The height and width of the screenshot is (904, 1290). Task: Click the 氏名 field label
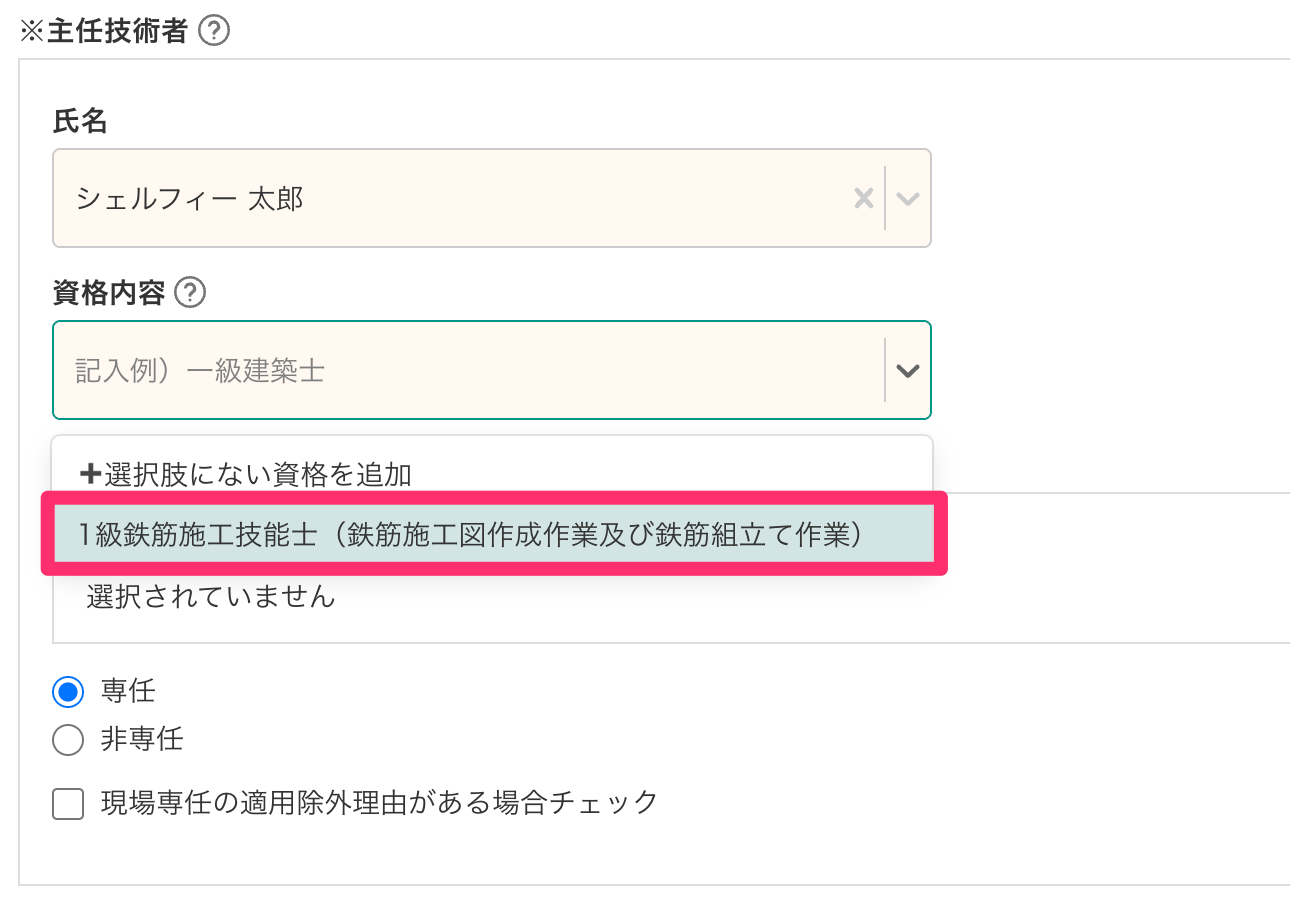pyautogui.click(x=80, y=122)
